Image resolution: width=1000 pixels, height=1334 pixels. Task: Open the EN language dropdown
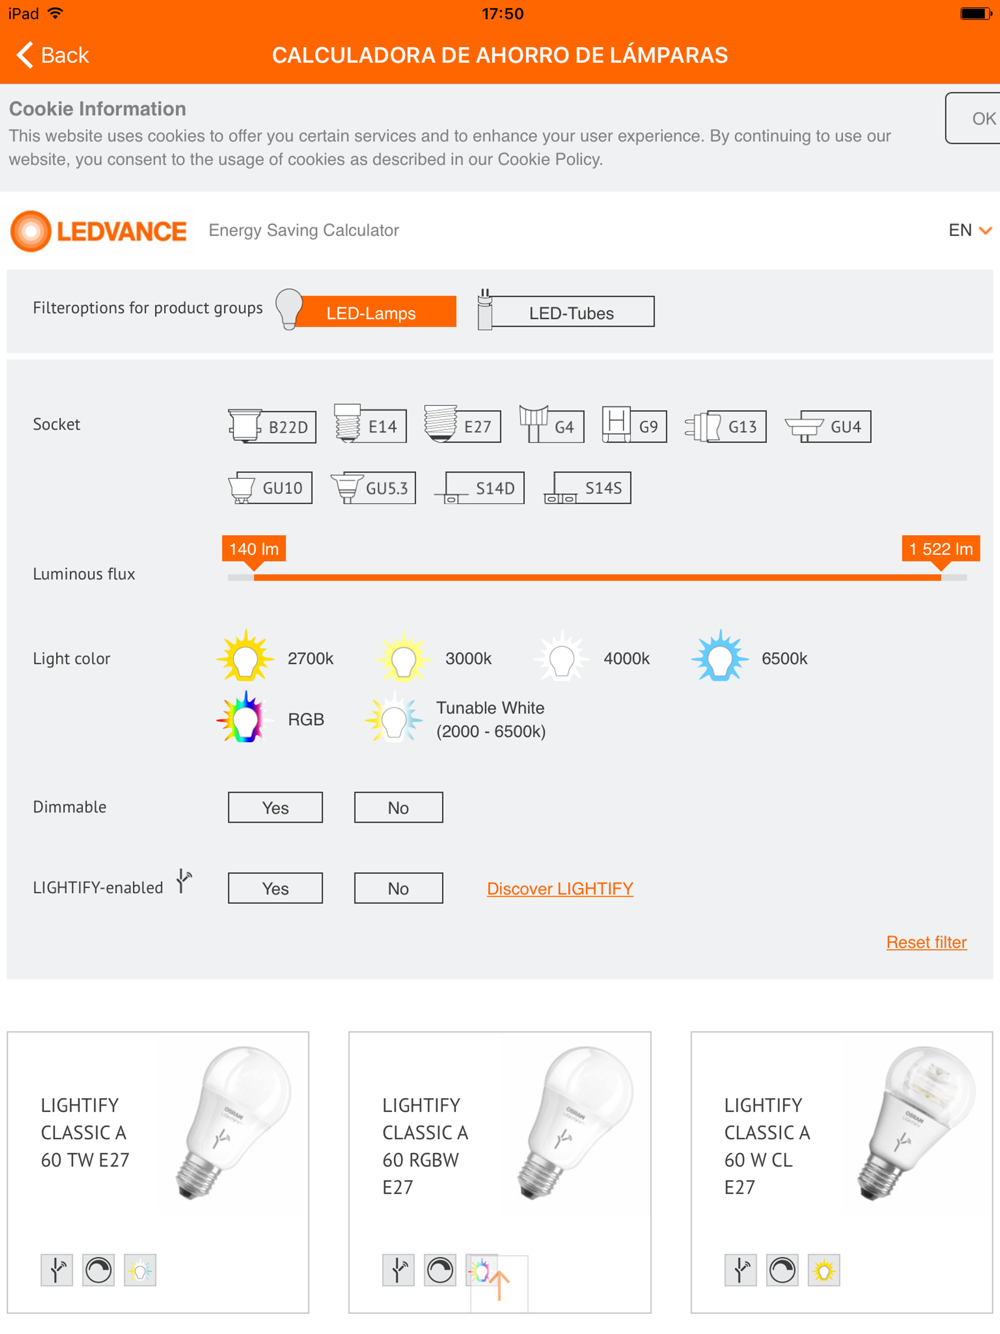(969, 231)
